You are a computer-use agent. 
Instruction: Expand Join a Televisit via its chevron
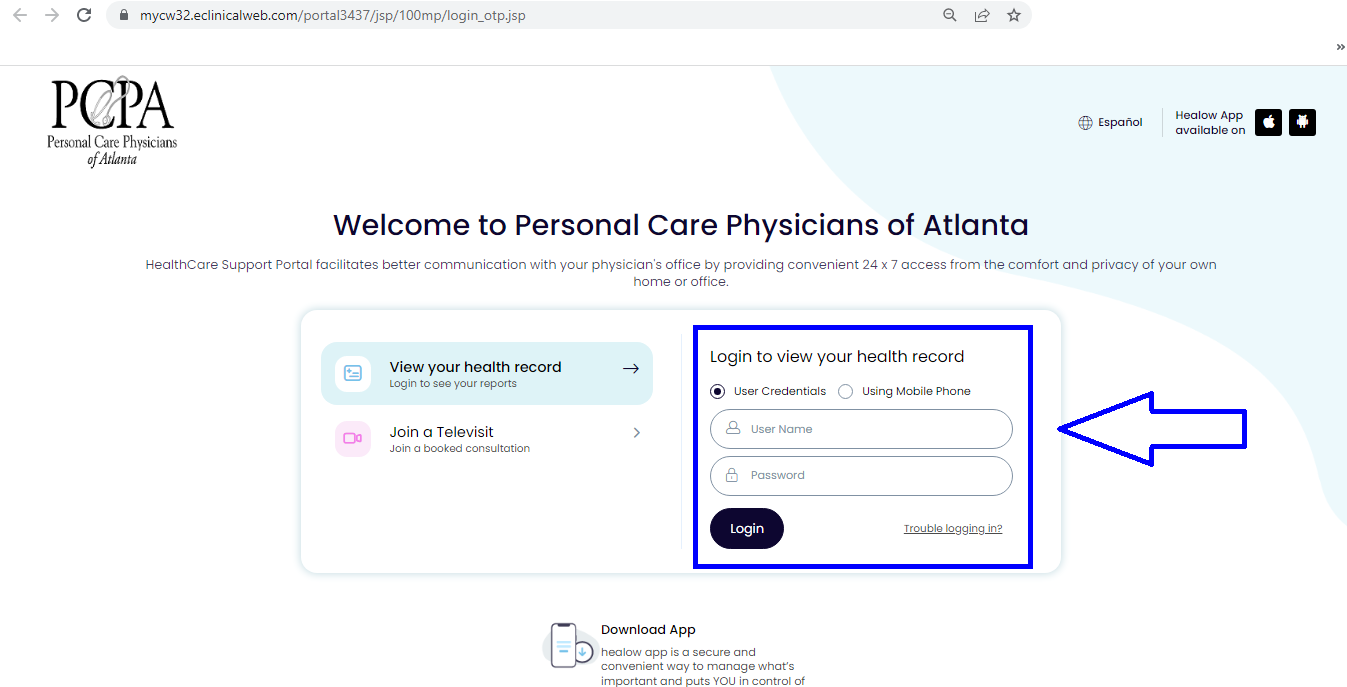tap(636, 432)
